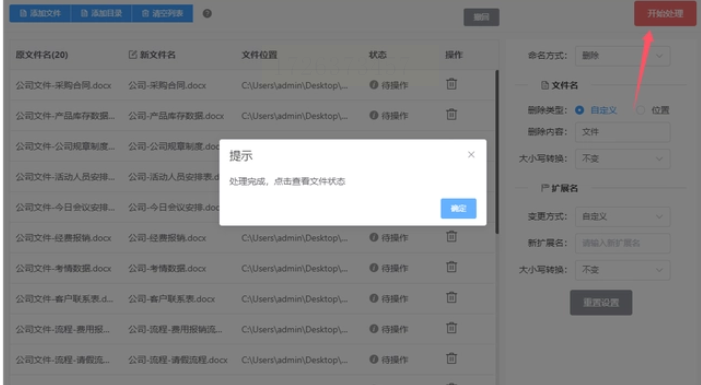Click the help question mark icon
The height and width of the screenshot is (385, 701).
pyautogui.click(x=207, y=13)
